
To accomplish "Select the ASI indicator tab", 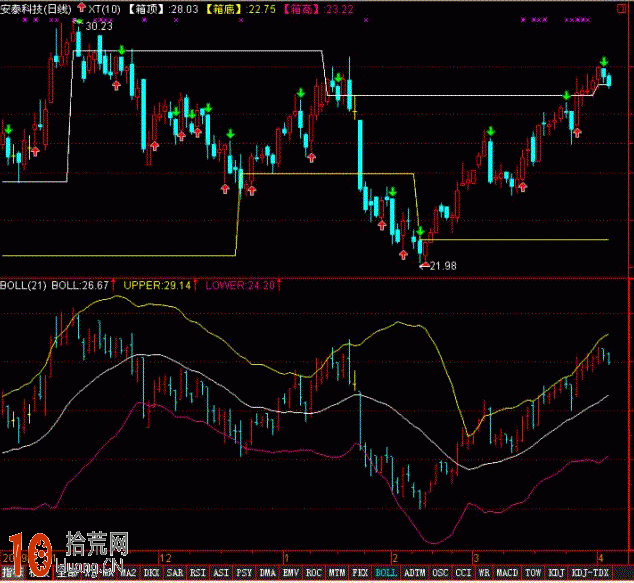I will pos(221,573).
